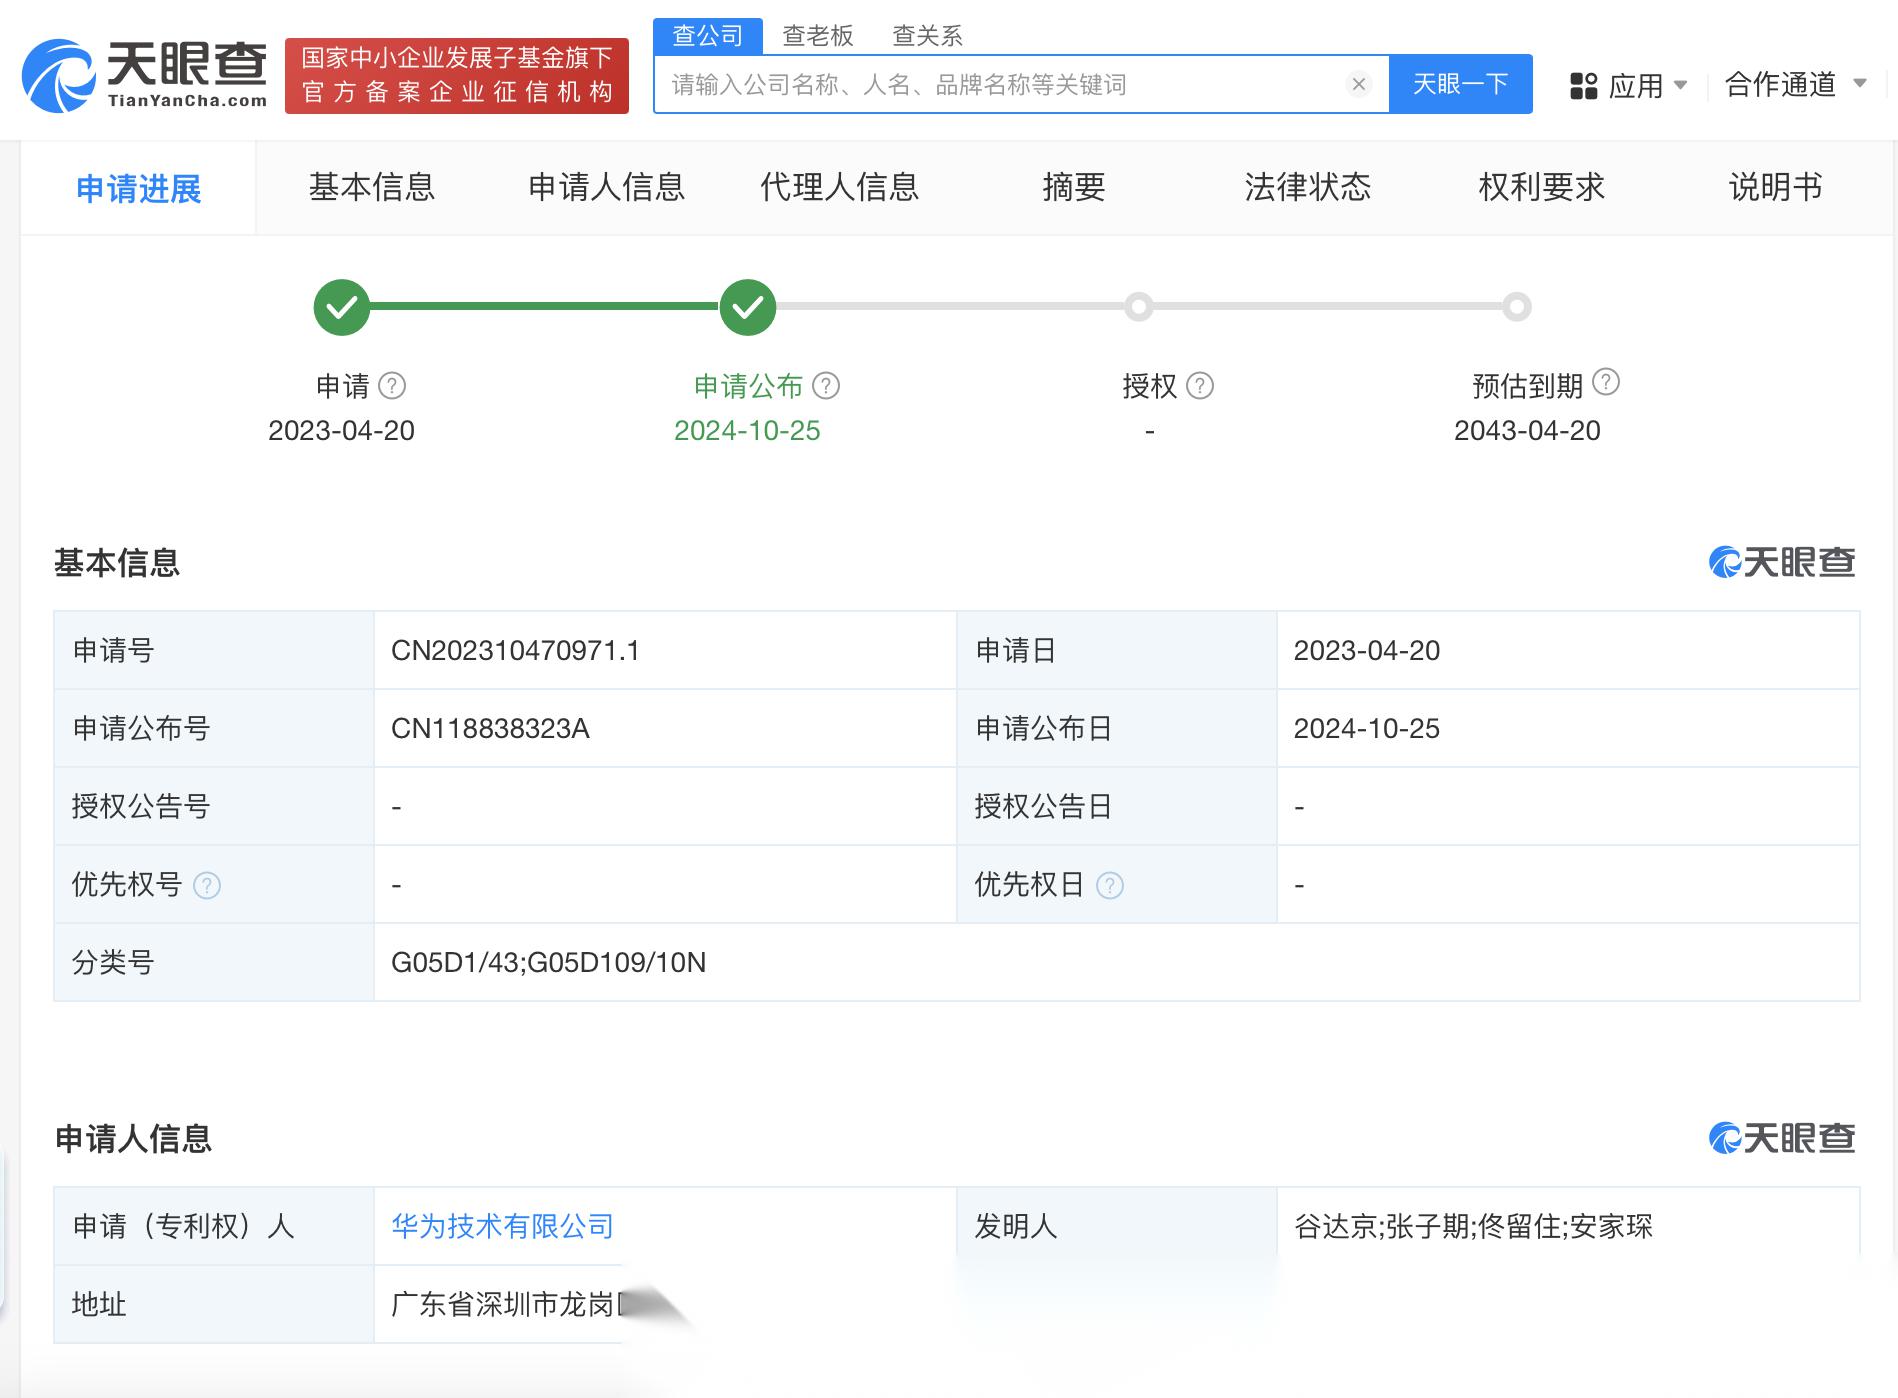Click the TianYanCha logo
The image size is (1898, 1398).
[x=145, y=75]
